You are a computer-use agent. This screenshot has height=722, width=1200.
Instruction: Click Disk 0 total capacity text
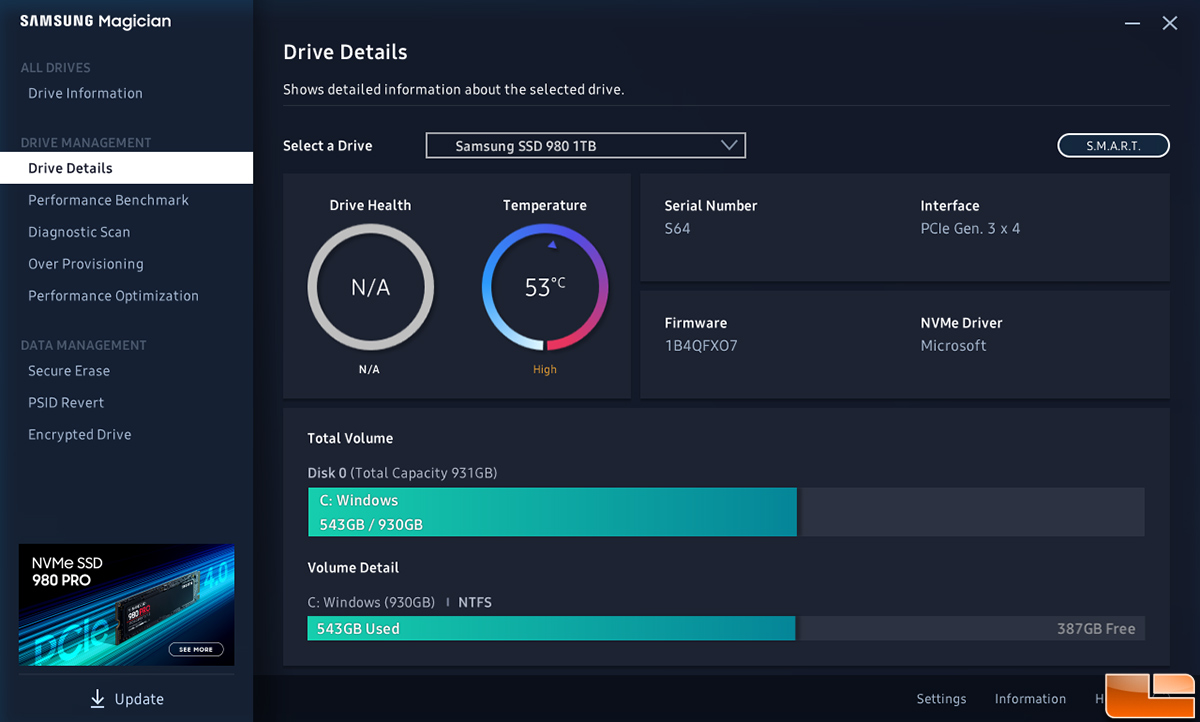click(x=402, y=473)
